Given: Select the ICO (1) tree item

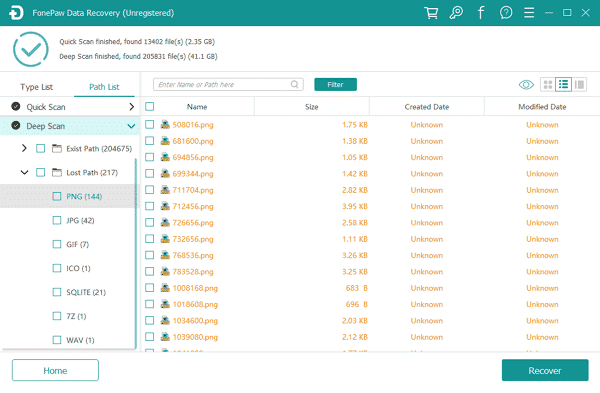Looking at the screenshot, I should 78,268.
